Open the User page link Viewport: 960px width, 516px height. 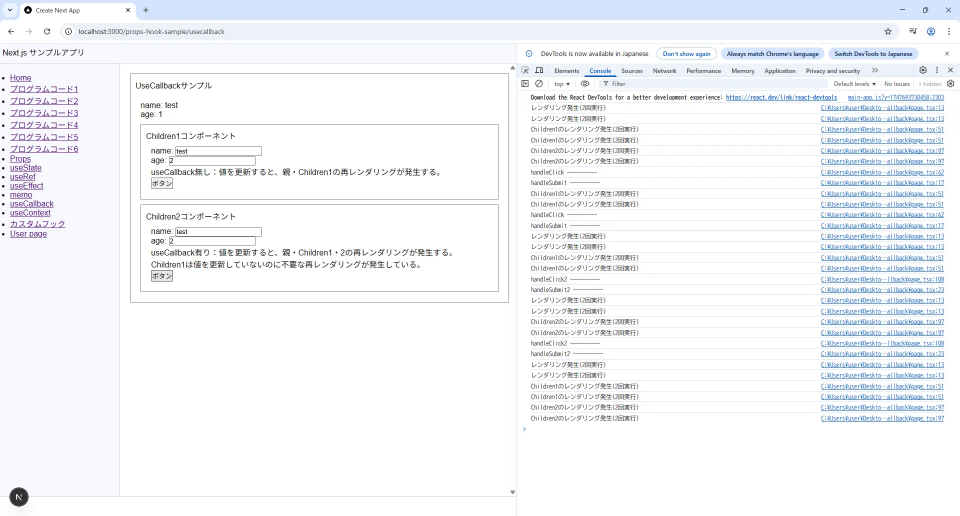(x=28, y=234)
